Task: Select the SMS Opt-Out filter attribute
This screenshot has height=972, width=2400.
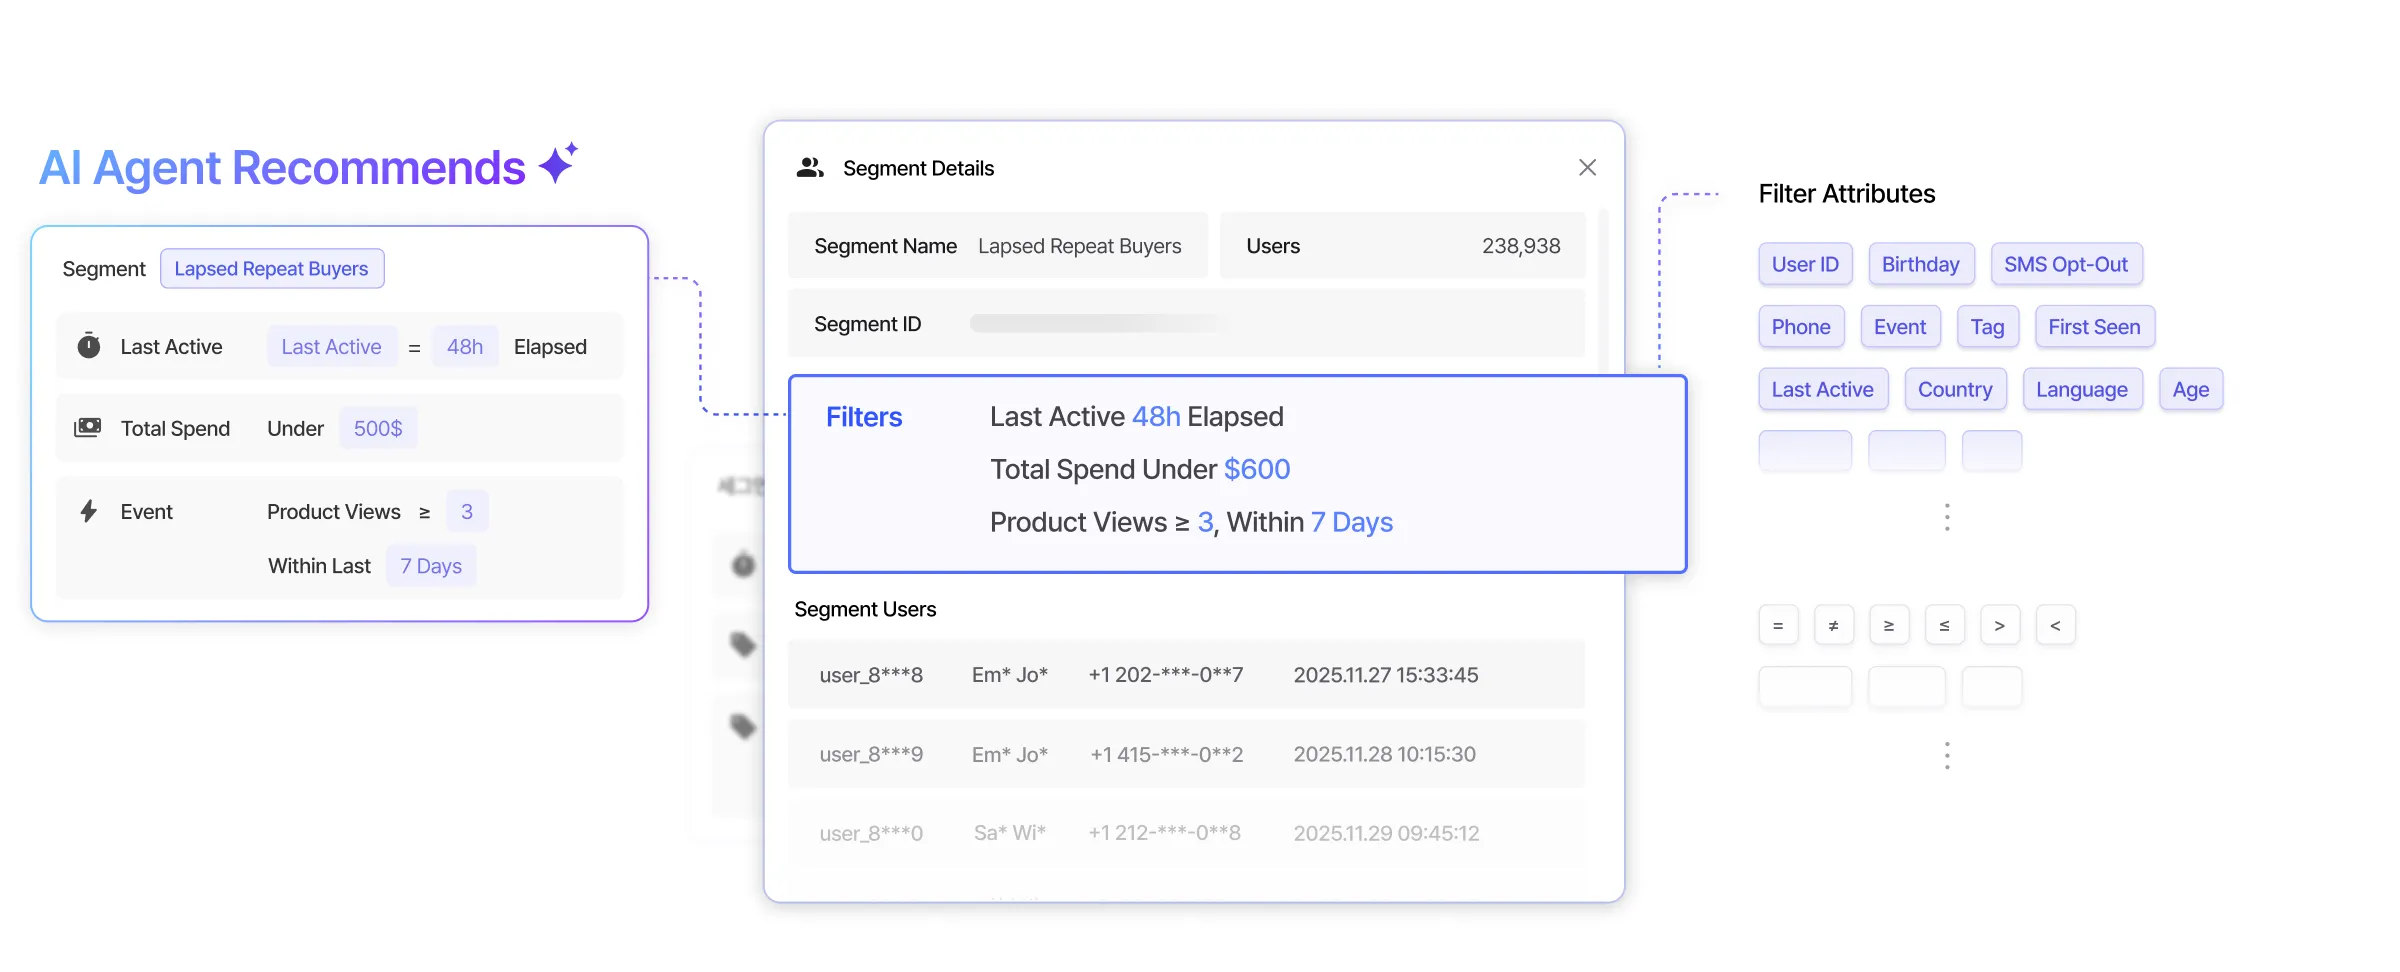Action: point(2066,265)
